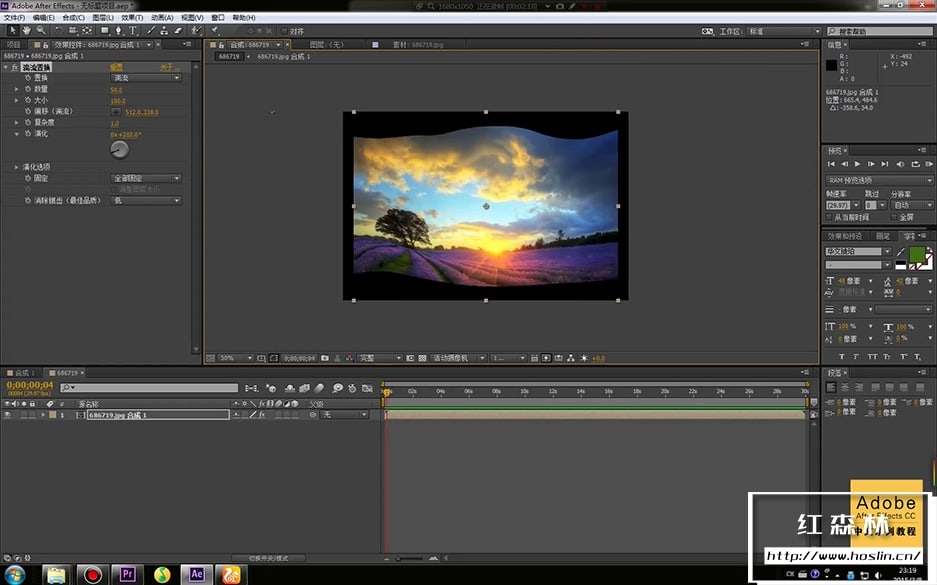Click the timeline search field
This screenshot has width=937, height=585.
point(149,388)
